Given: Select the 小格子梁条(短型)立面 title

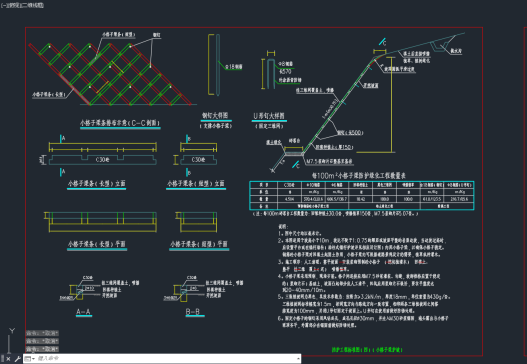Looking at the screenshot, I should pyautogui.click(x=196, y=184).
